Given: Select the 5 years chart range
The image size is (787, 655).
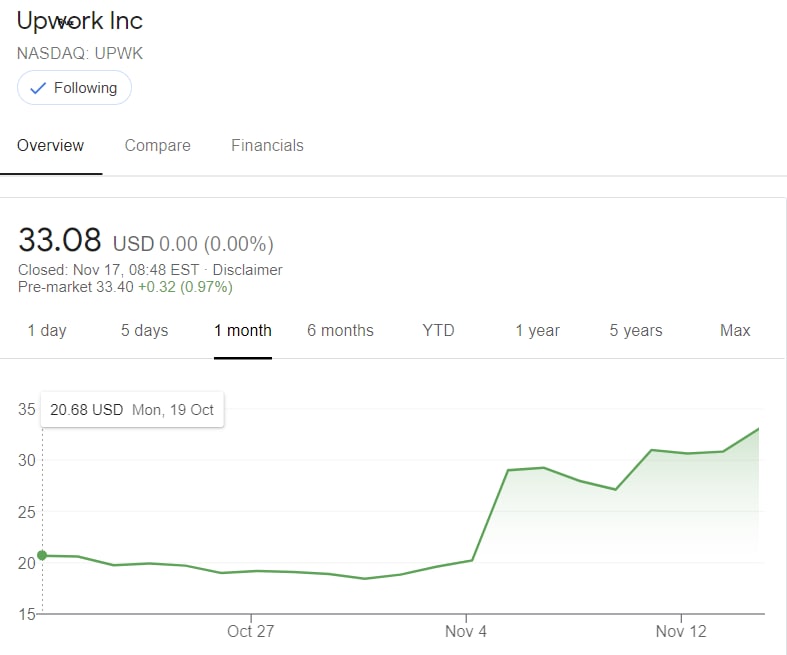Looking at the screenshot, I should [636, 331].
